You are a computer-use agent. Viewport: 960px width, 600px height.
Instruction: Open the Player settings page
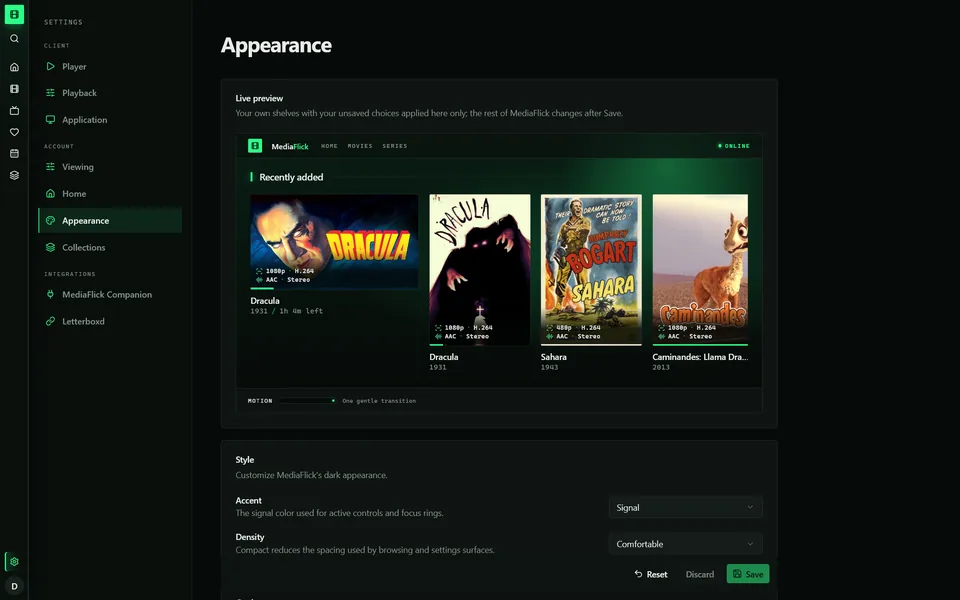click(110, 66)
